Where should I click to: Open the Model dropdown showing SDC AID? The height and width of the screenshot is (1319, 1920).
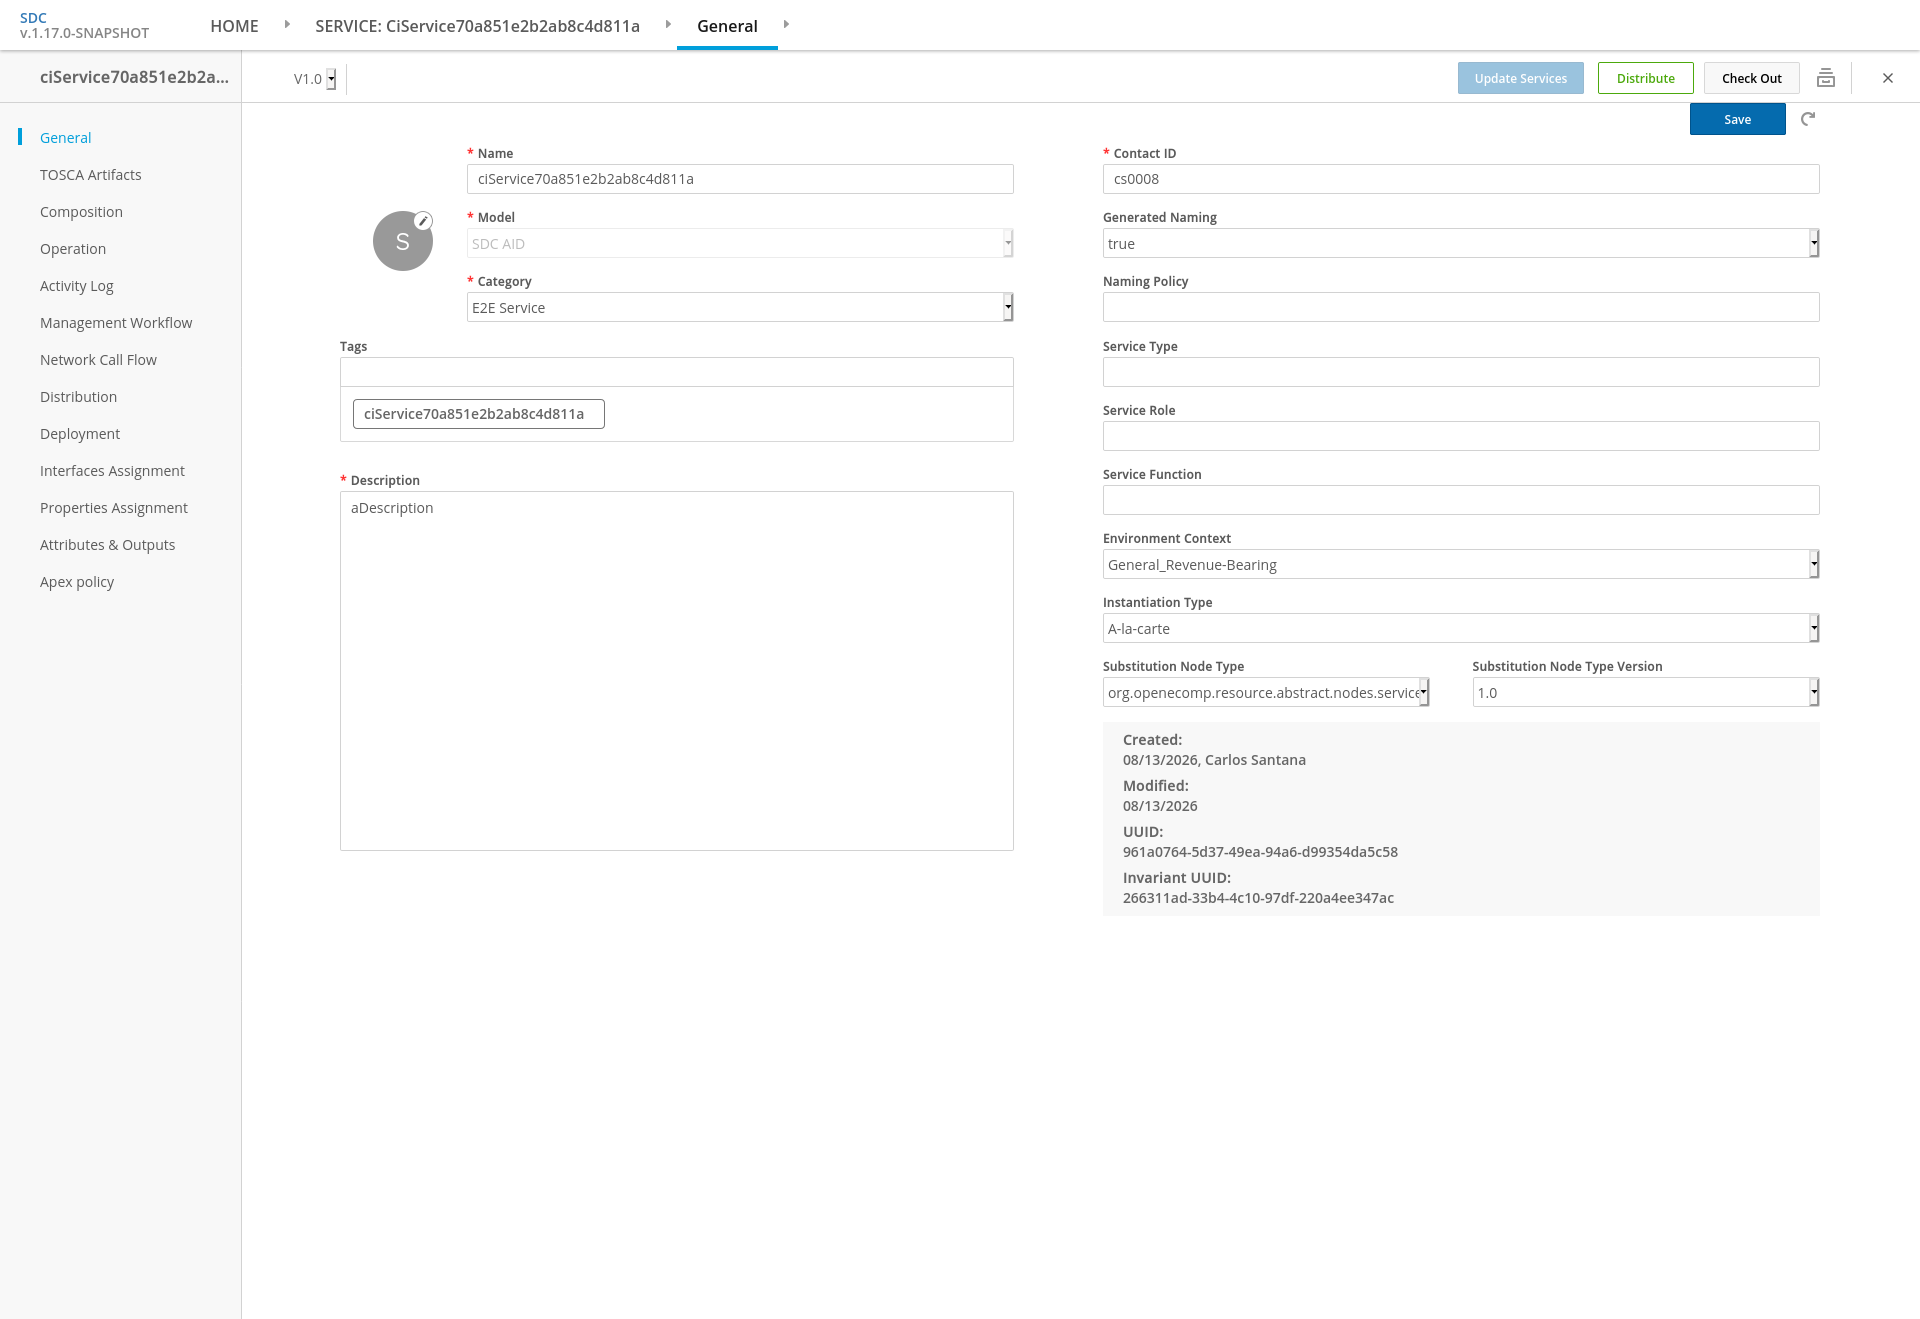[740, 243]
